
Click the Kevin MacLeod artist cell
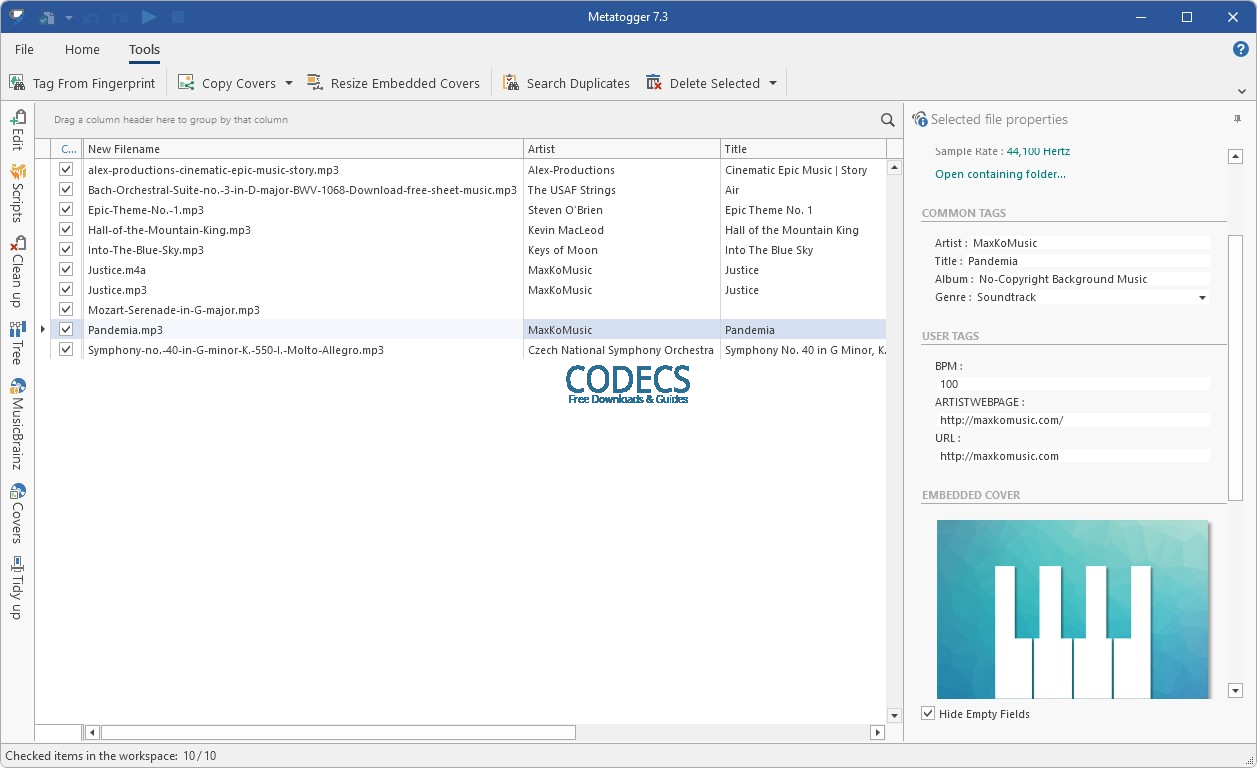pyautogui.click(x=622, y=229)
